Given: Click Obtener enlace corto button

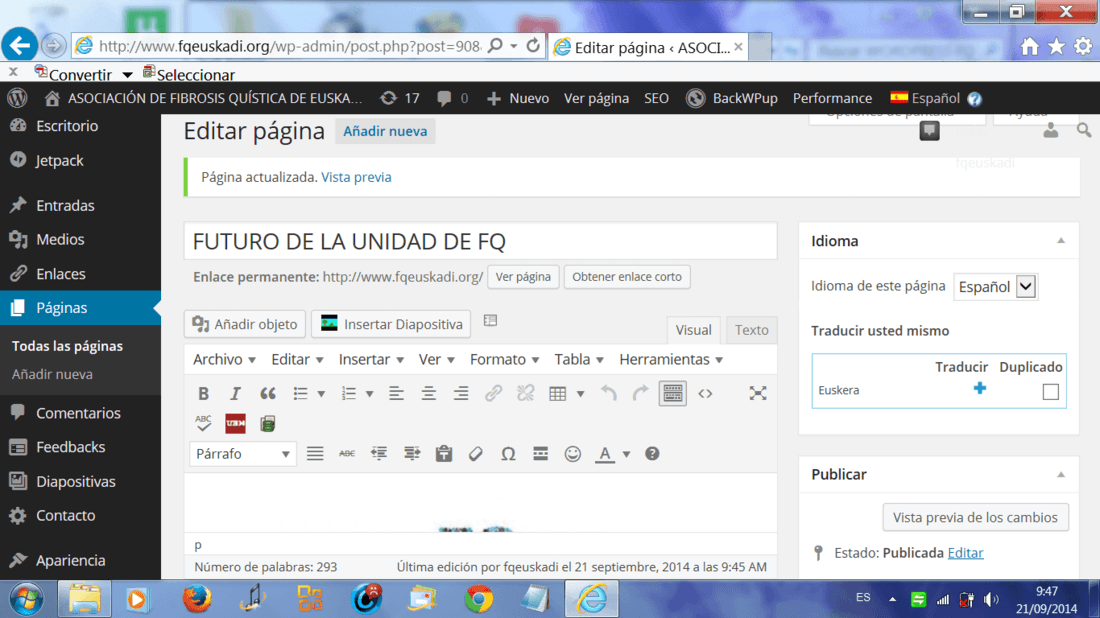Looking at the screenshot, I should (626, 276).
